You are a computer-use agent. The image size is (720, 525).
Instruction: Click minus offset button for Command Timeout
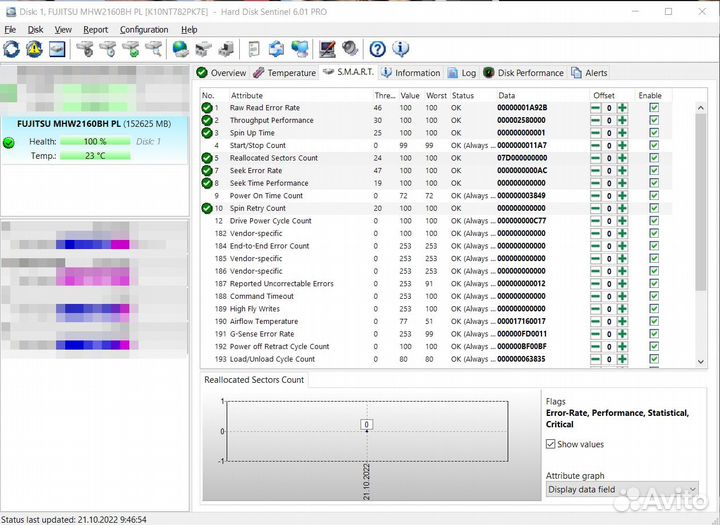(x=596, y=296)
